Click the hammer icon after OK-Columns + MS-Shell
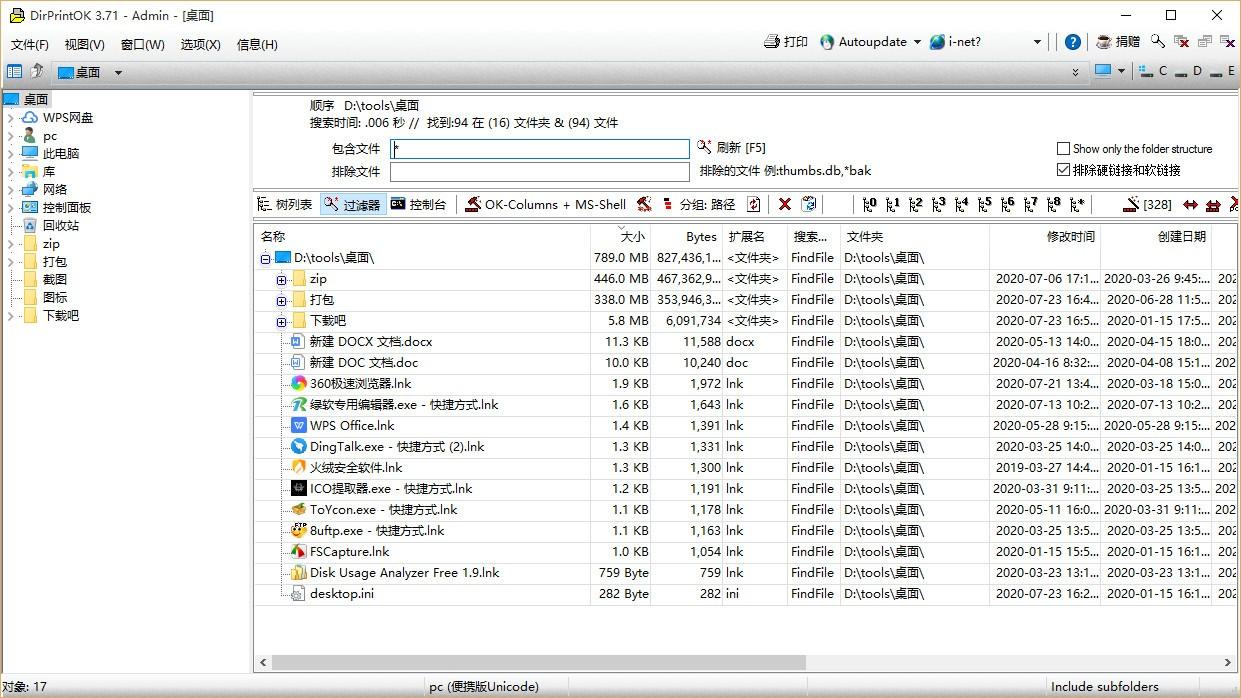 point(644,204)
